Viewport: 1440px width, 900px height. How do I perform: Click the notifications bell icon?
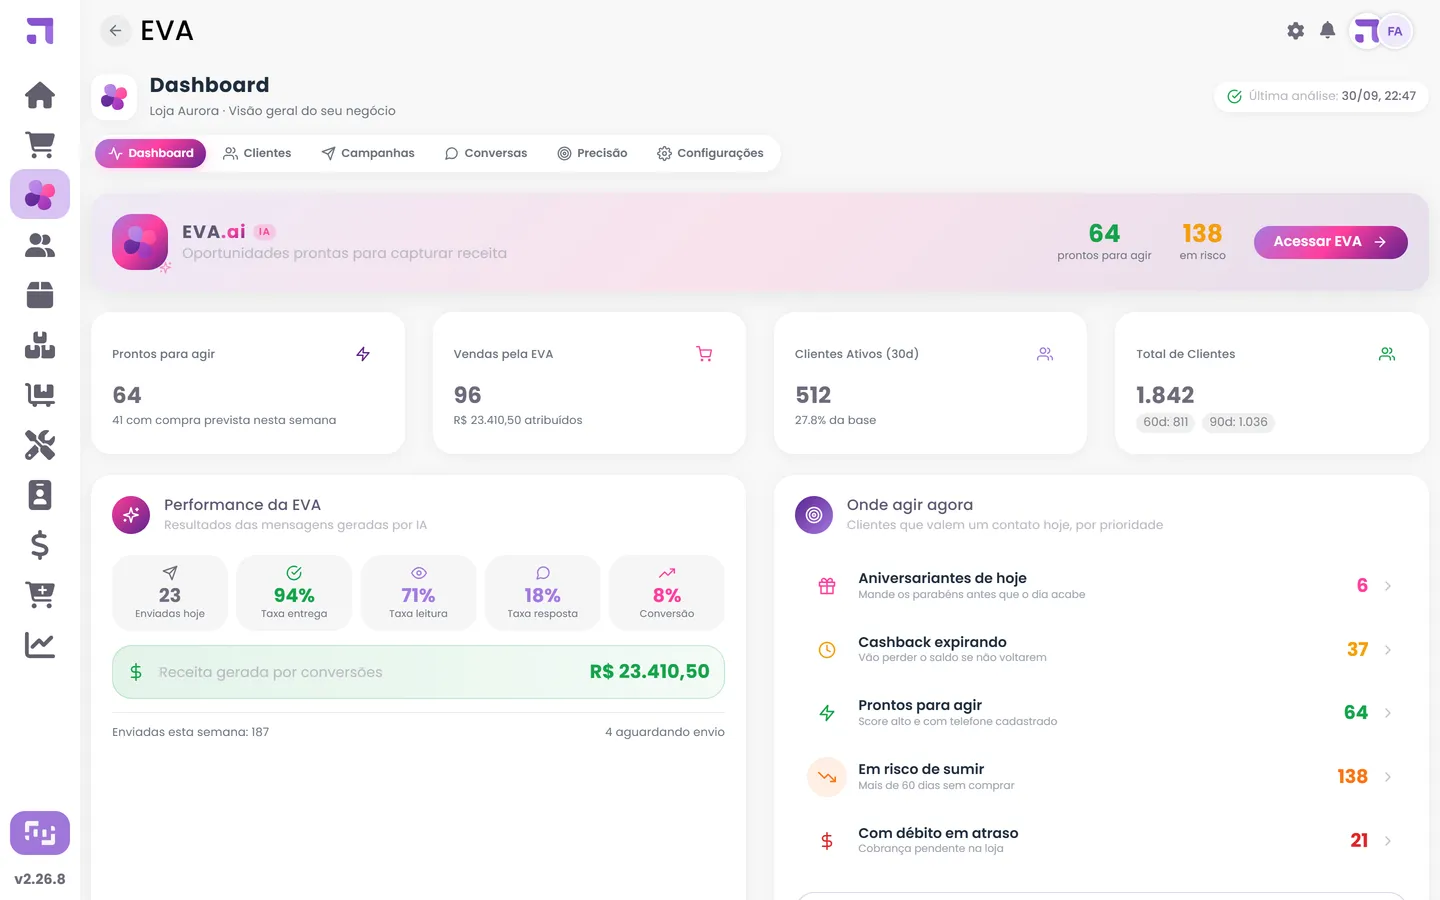(x=1327, y=31)
